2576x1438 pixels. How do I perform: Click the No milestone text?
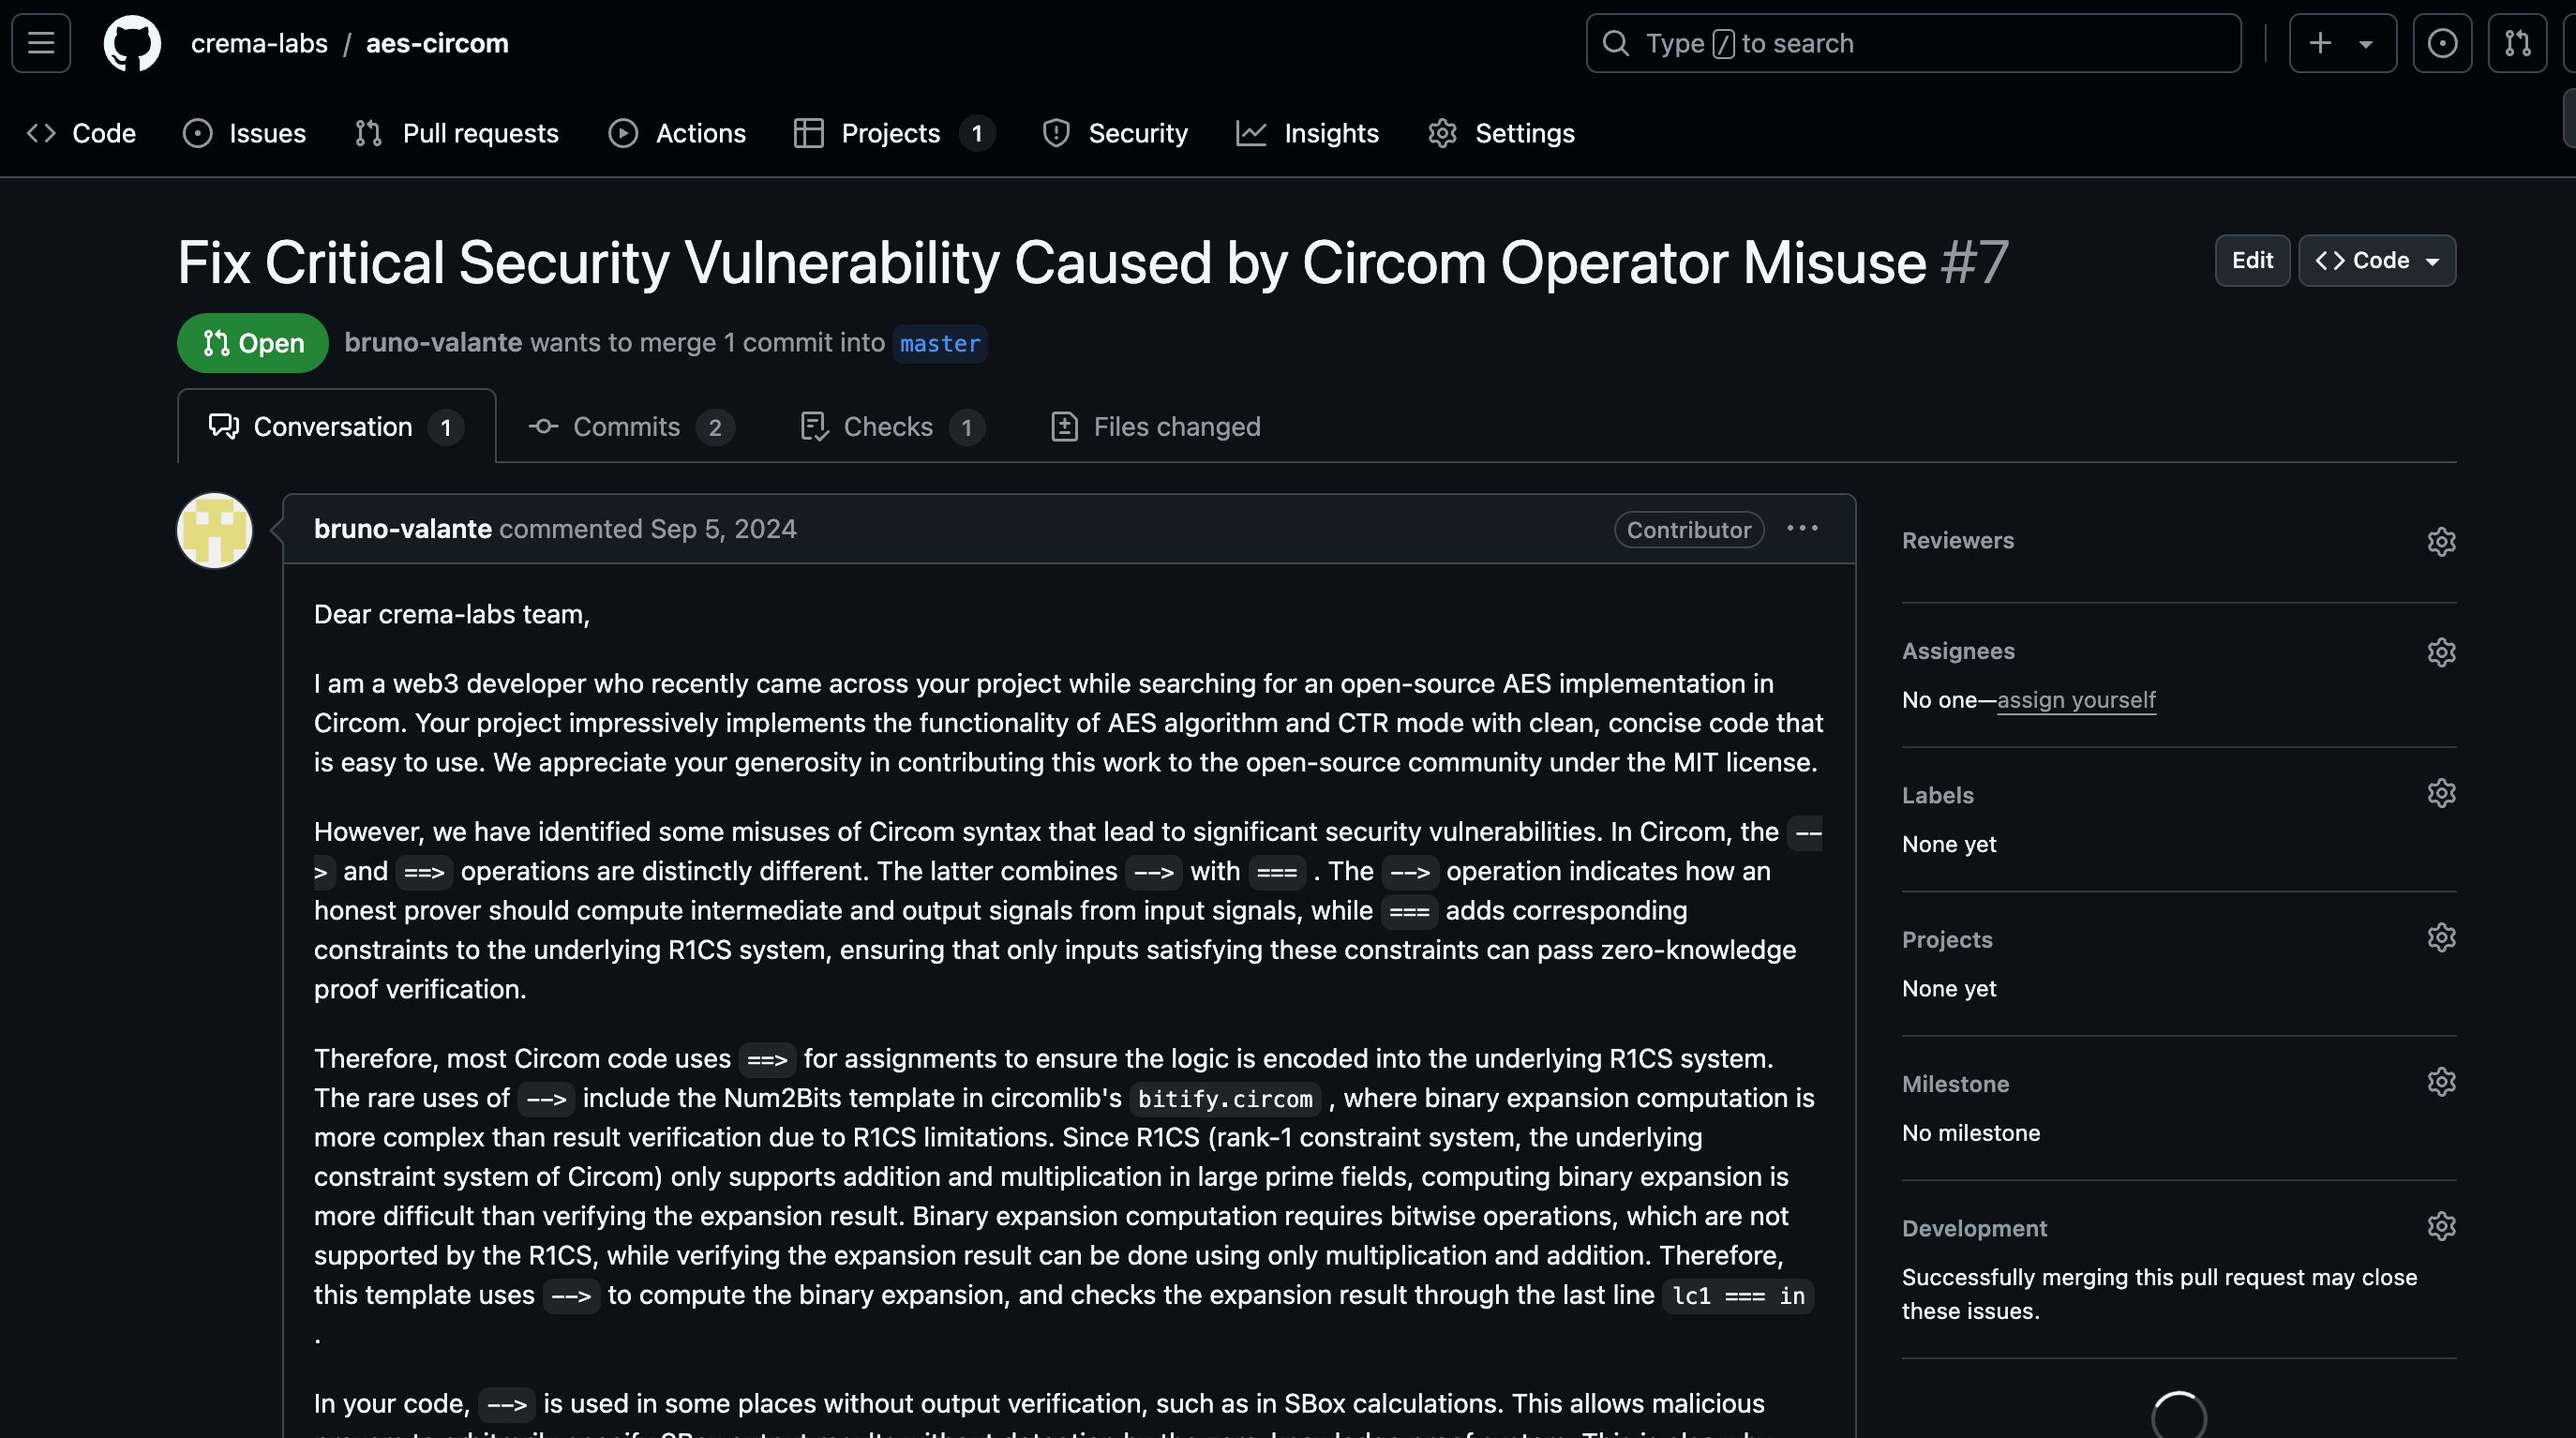[1970, 1132]
